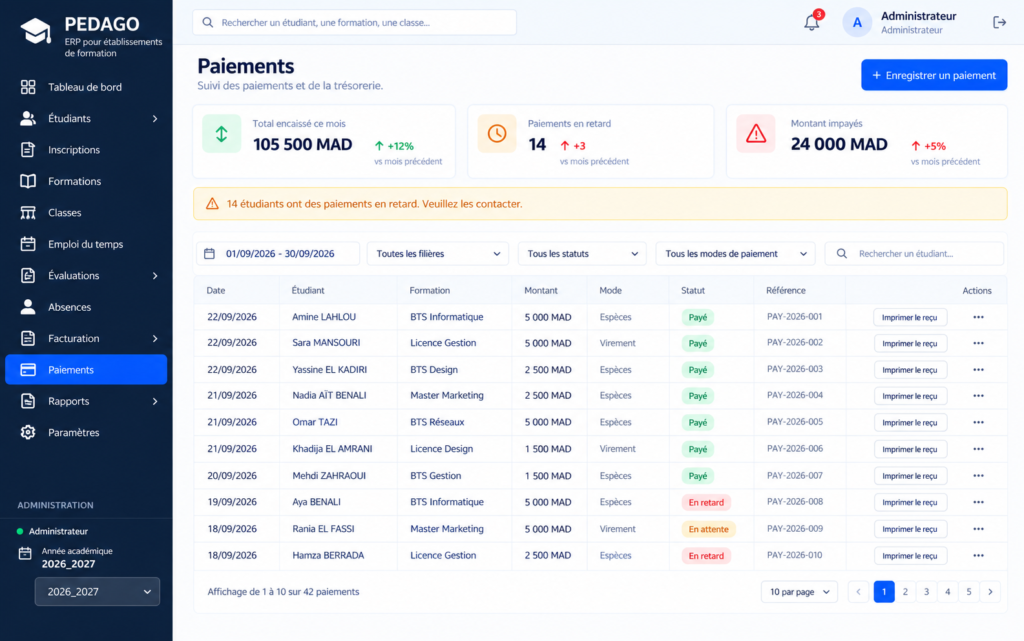Open the Tous les statuts dropdown
The height and width of the screenshot is (641, 1024).
click(x=582, y=253)
